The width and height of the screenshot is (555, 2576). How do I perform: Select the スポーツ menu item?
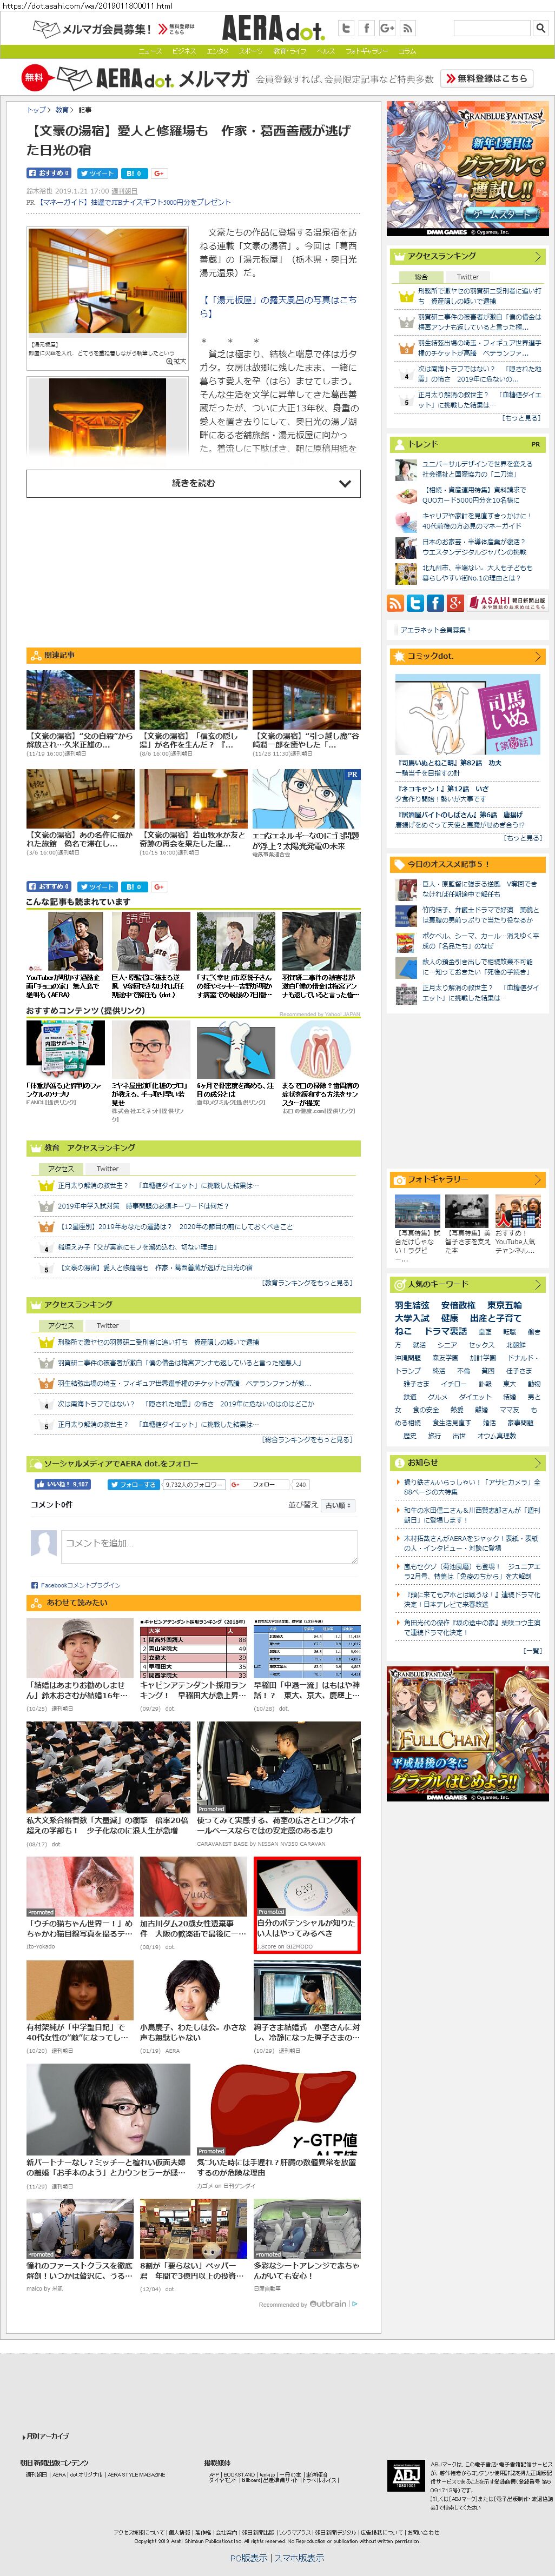[251, 51]
